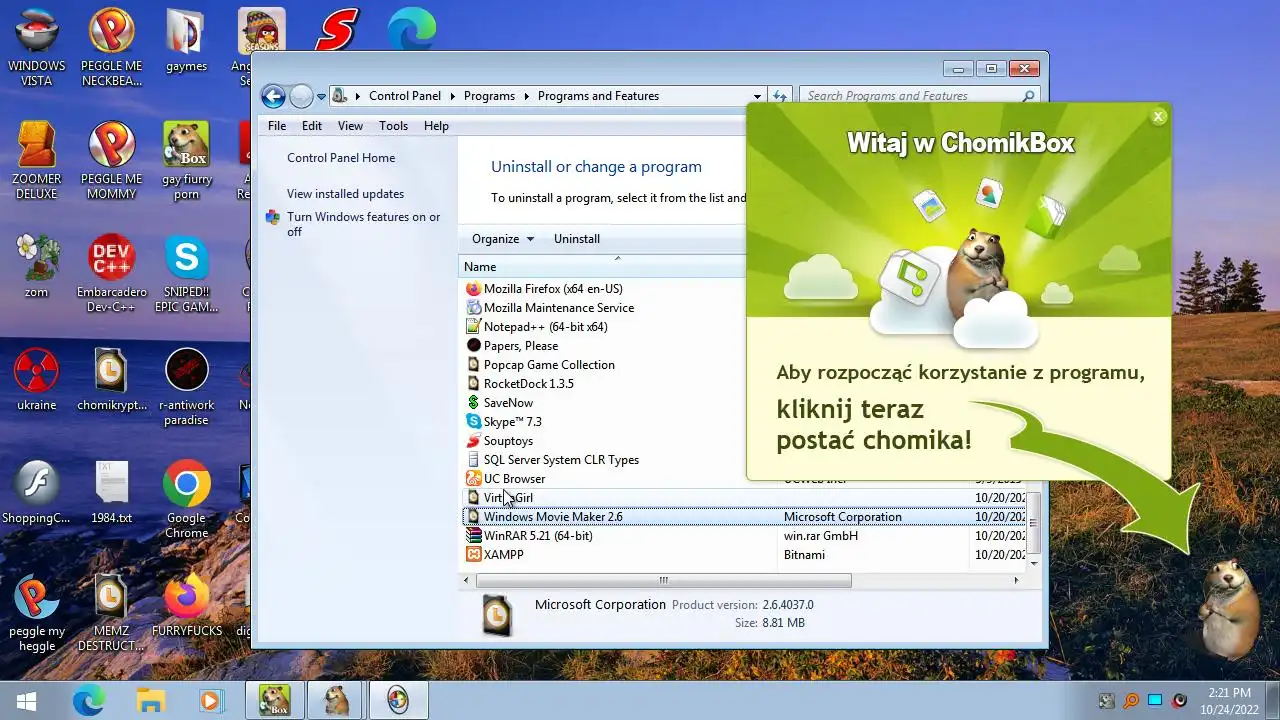Open WINDOWS VISTA desktop icon

point(37,47)
